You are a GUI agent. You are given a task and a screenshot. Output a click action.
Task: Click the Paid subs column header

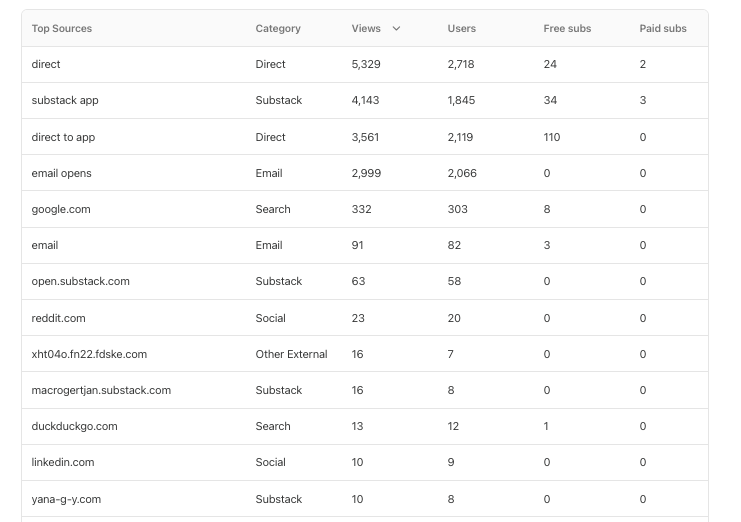click(x=663, y=28)
